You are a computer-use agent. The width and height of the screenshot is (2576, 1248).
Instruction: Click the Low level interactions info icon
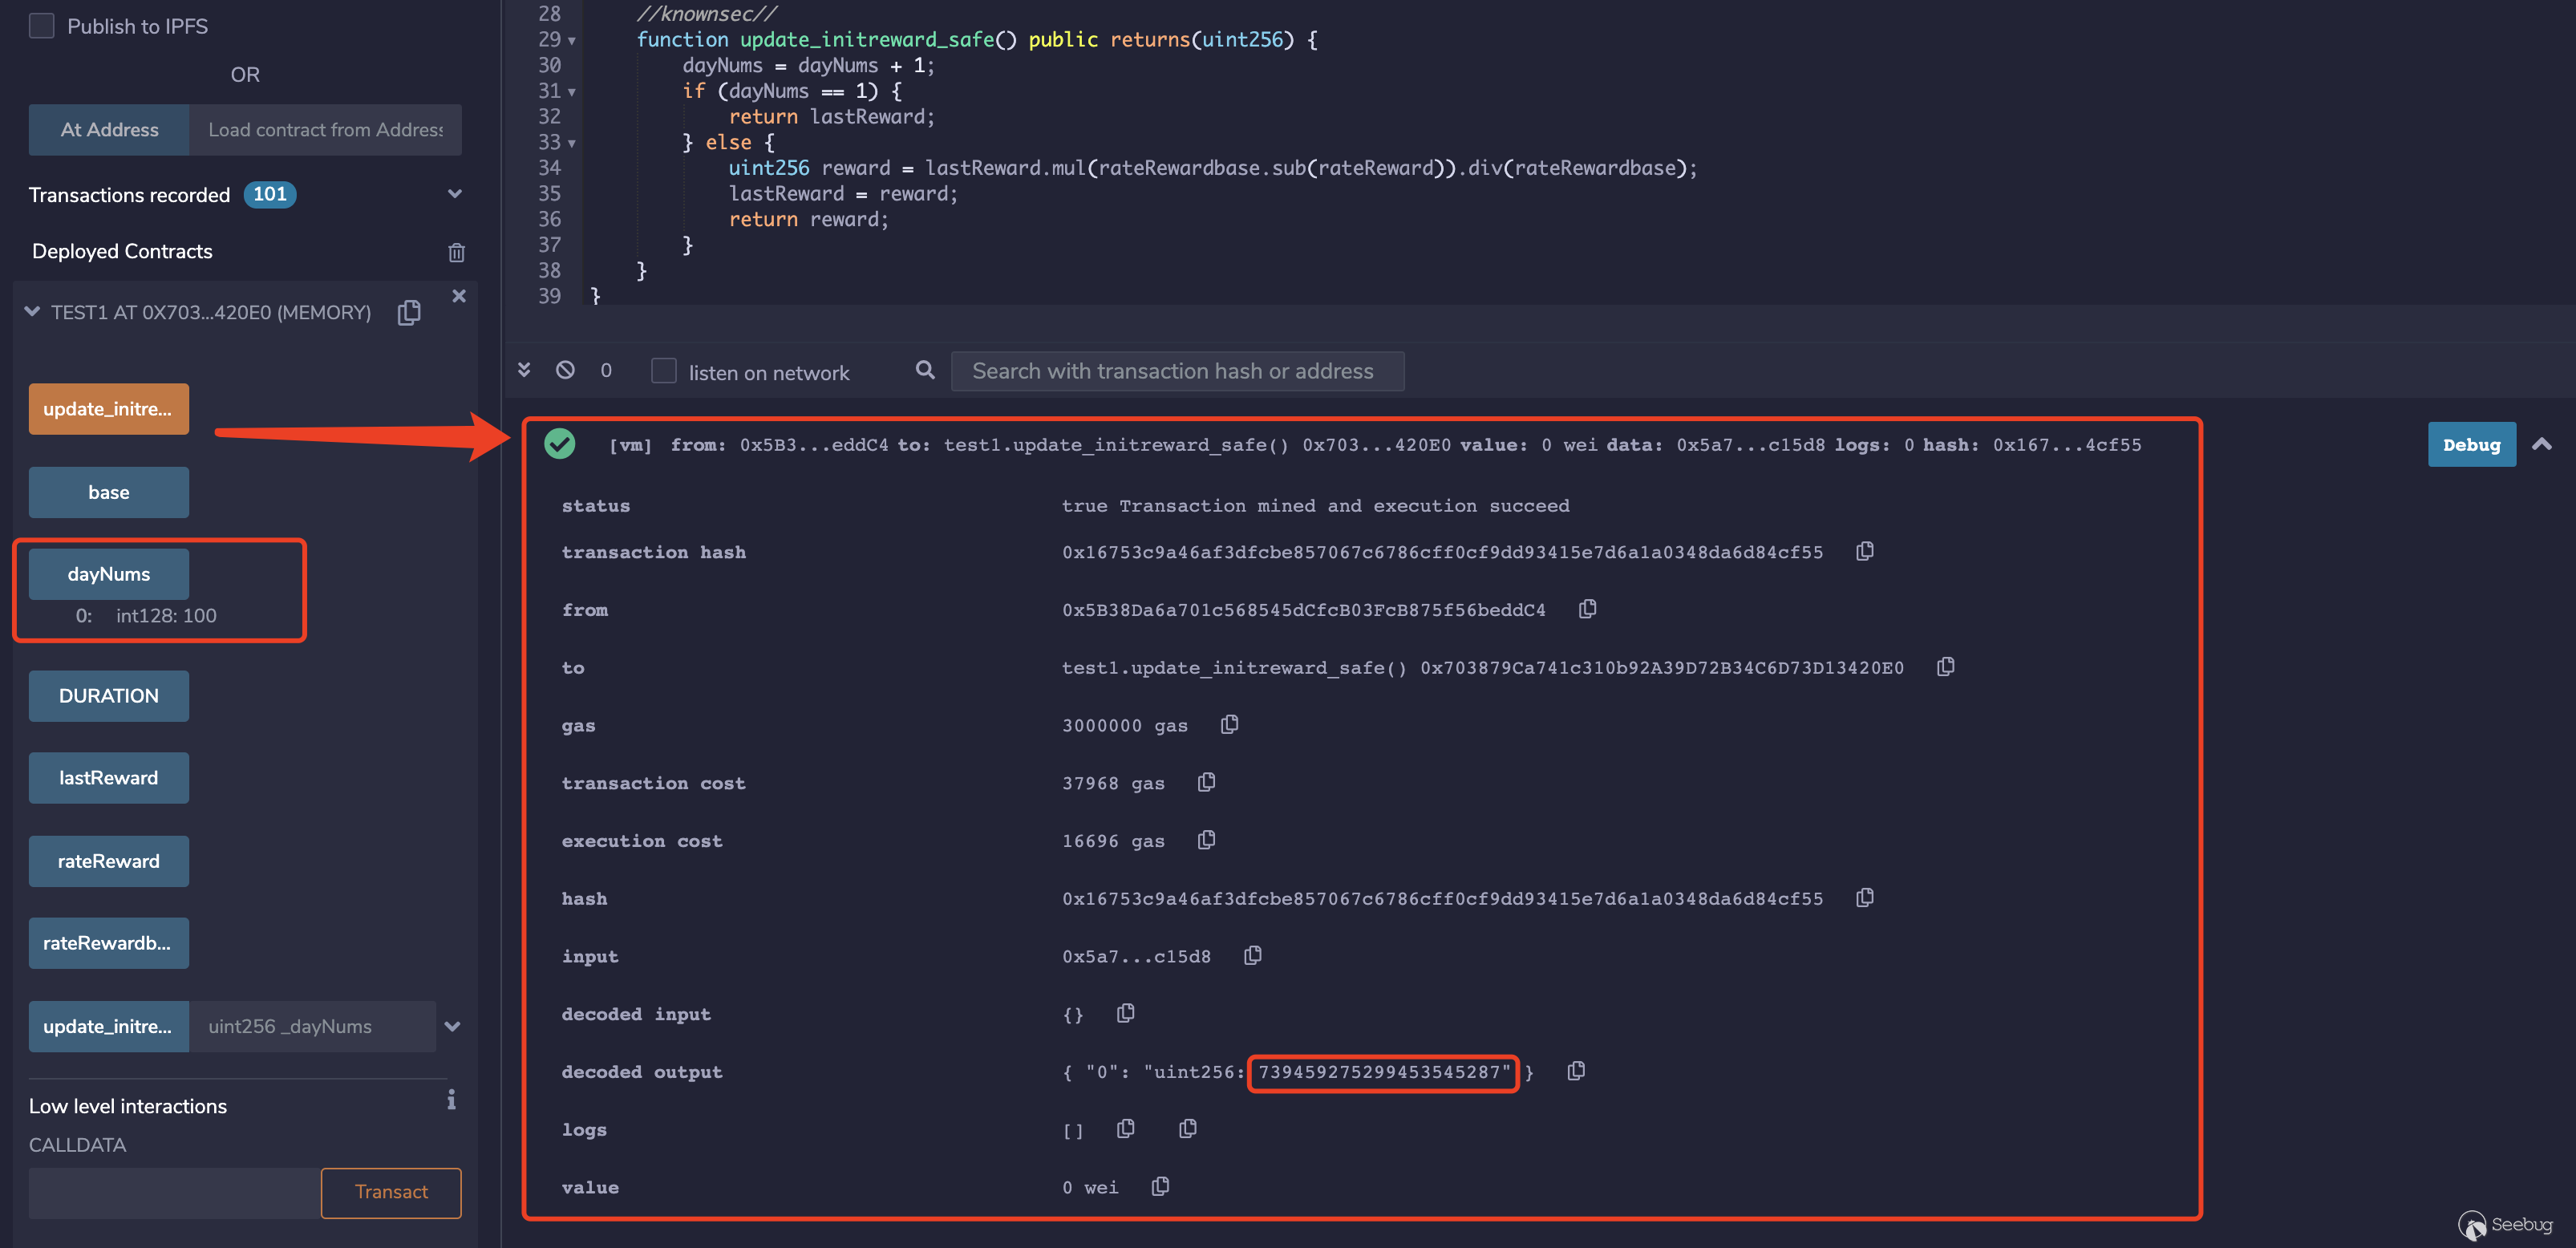[451, 1100]
